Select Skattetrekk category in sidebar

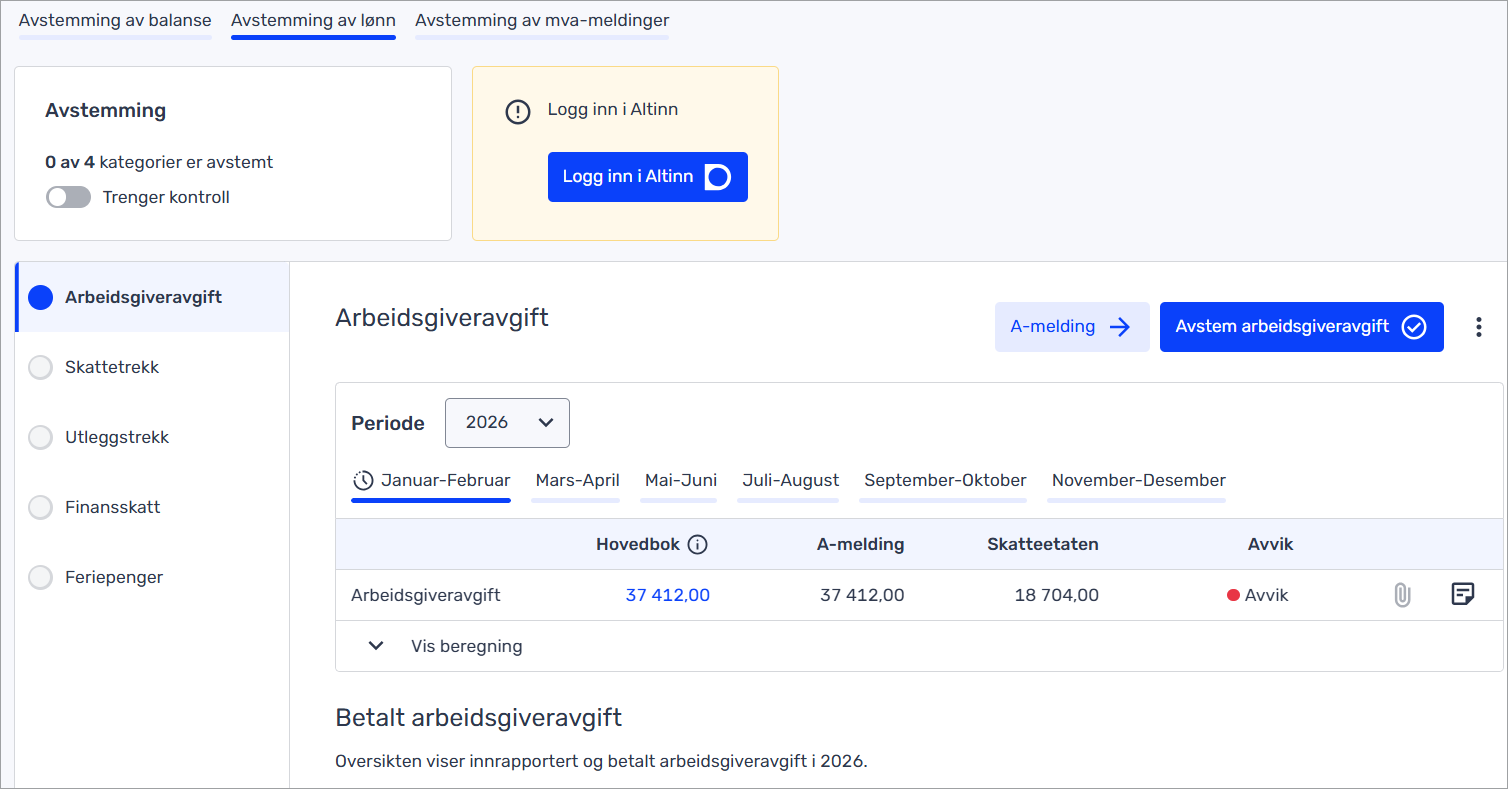(112, 367)
